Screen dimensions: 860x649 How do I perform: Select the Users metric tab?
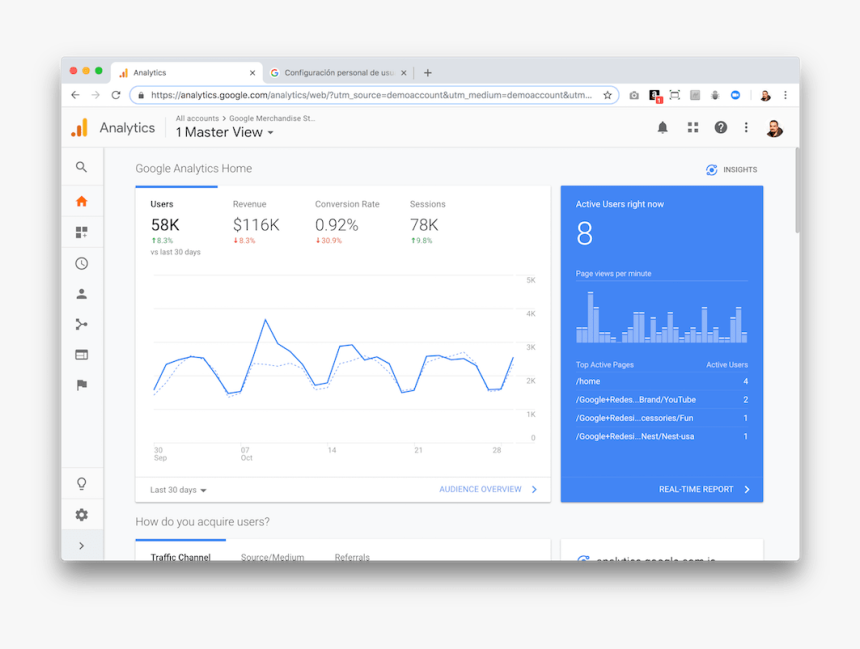176,227
